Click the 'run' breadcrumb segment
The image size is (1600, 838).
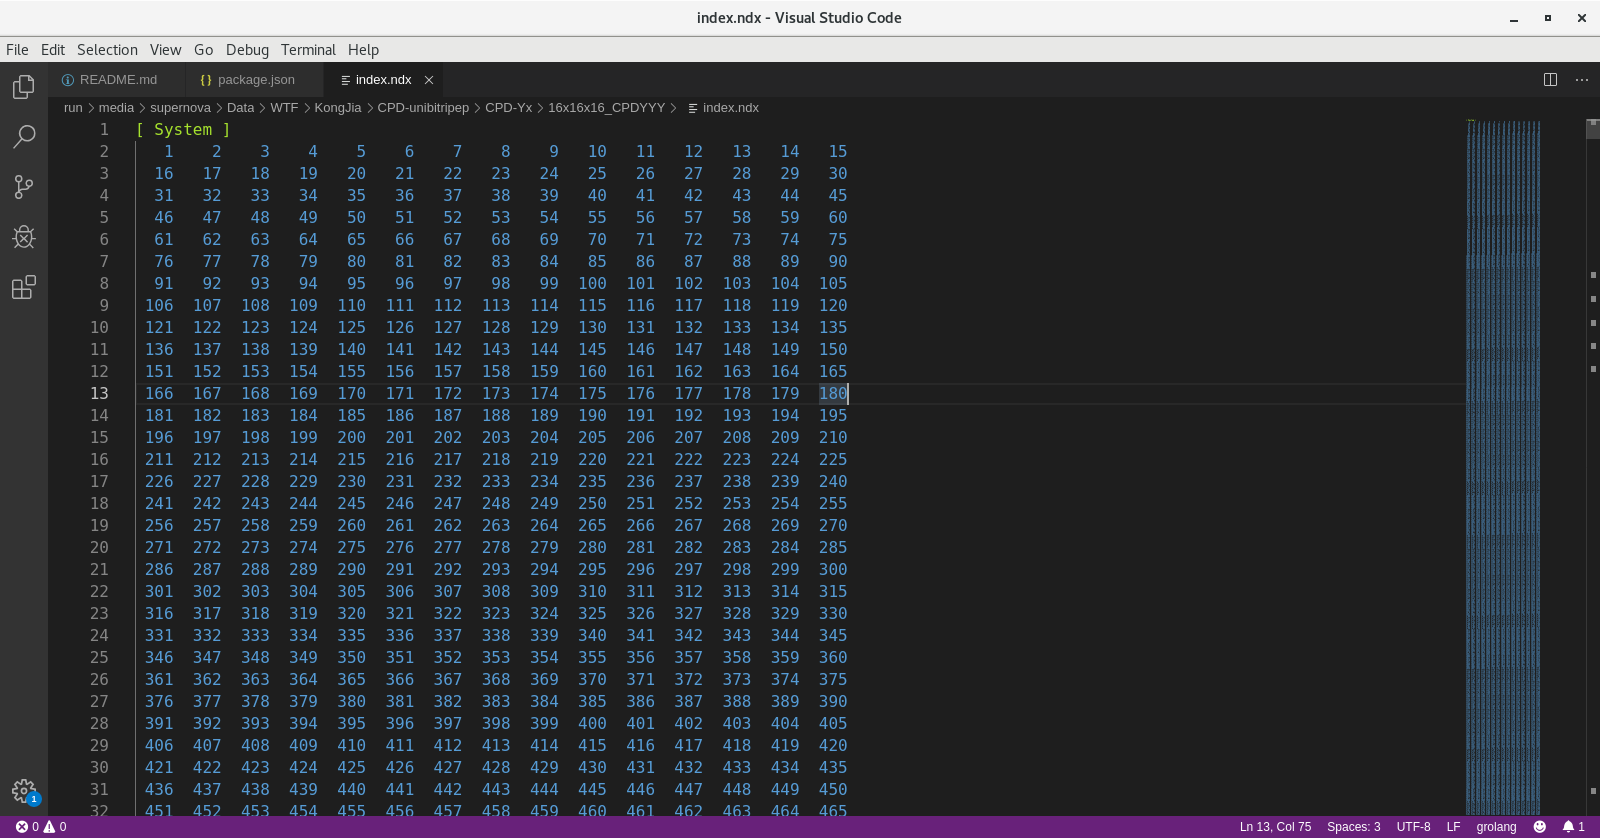point(73,108)
